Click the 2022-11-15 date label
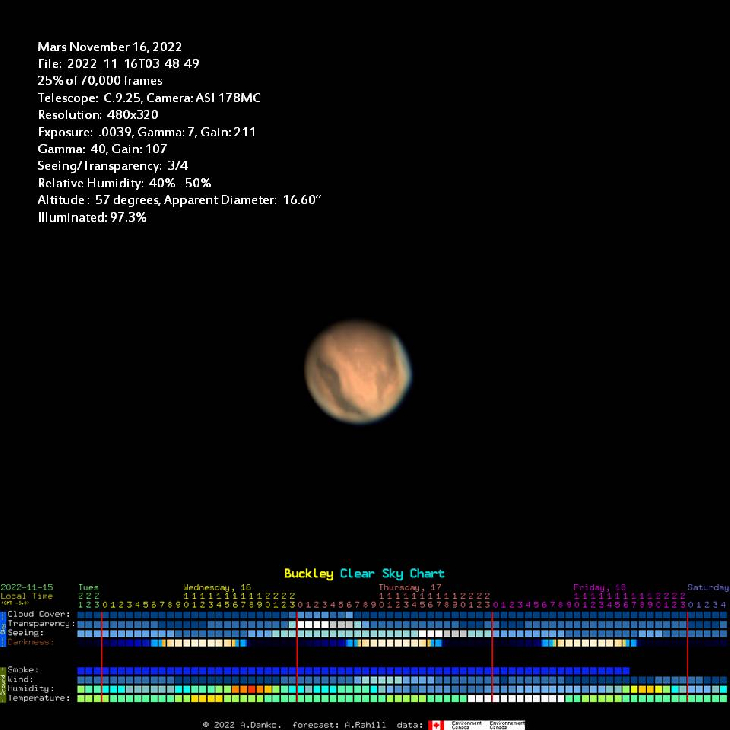Viewport: 730px width, 730px height. tap(28, 587)
